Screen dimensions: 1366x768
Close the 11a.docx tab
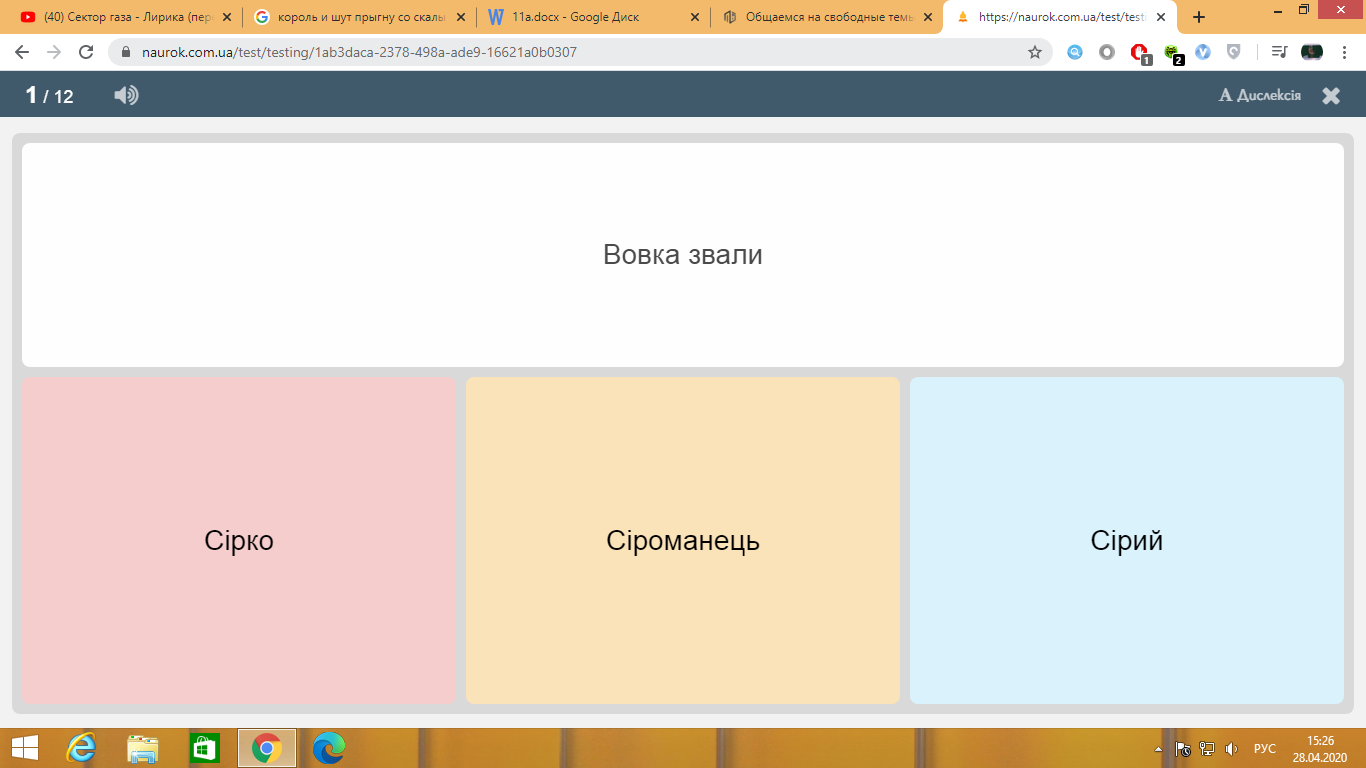(x=695, y=17)
